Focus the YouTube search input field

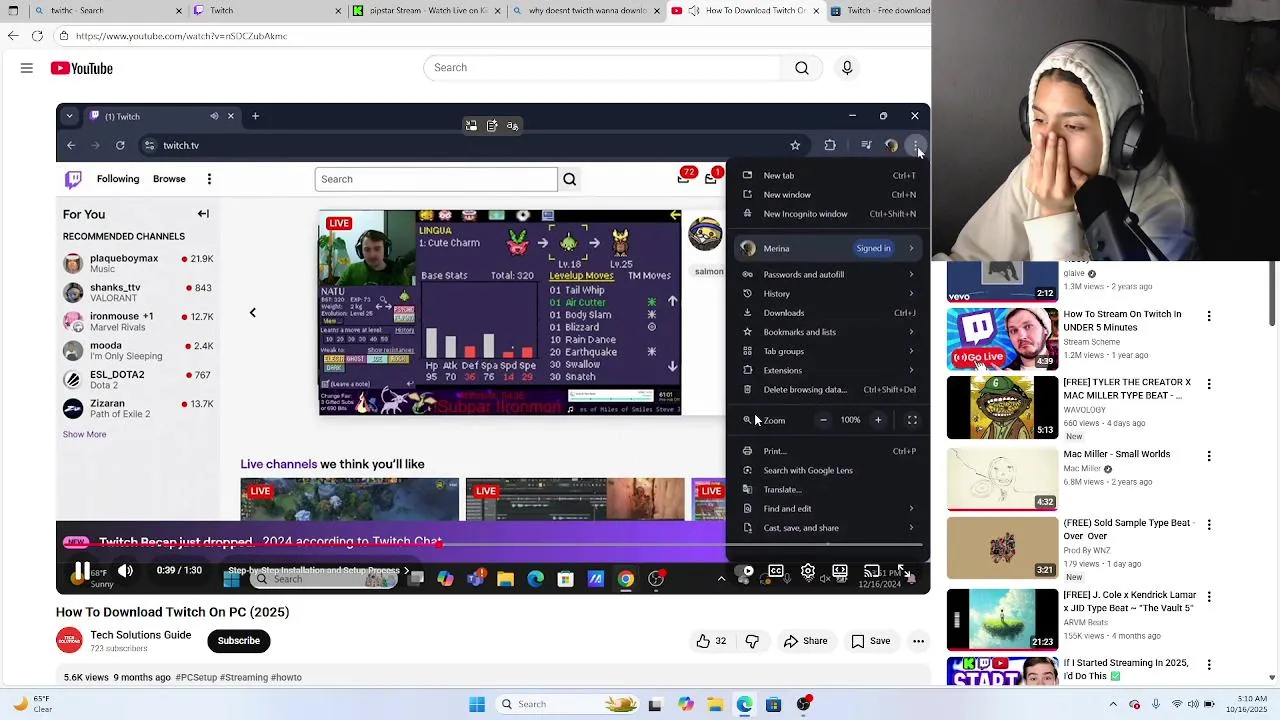click(602, 68)
